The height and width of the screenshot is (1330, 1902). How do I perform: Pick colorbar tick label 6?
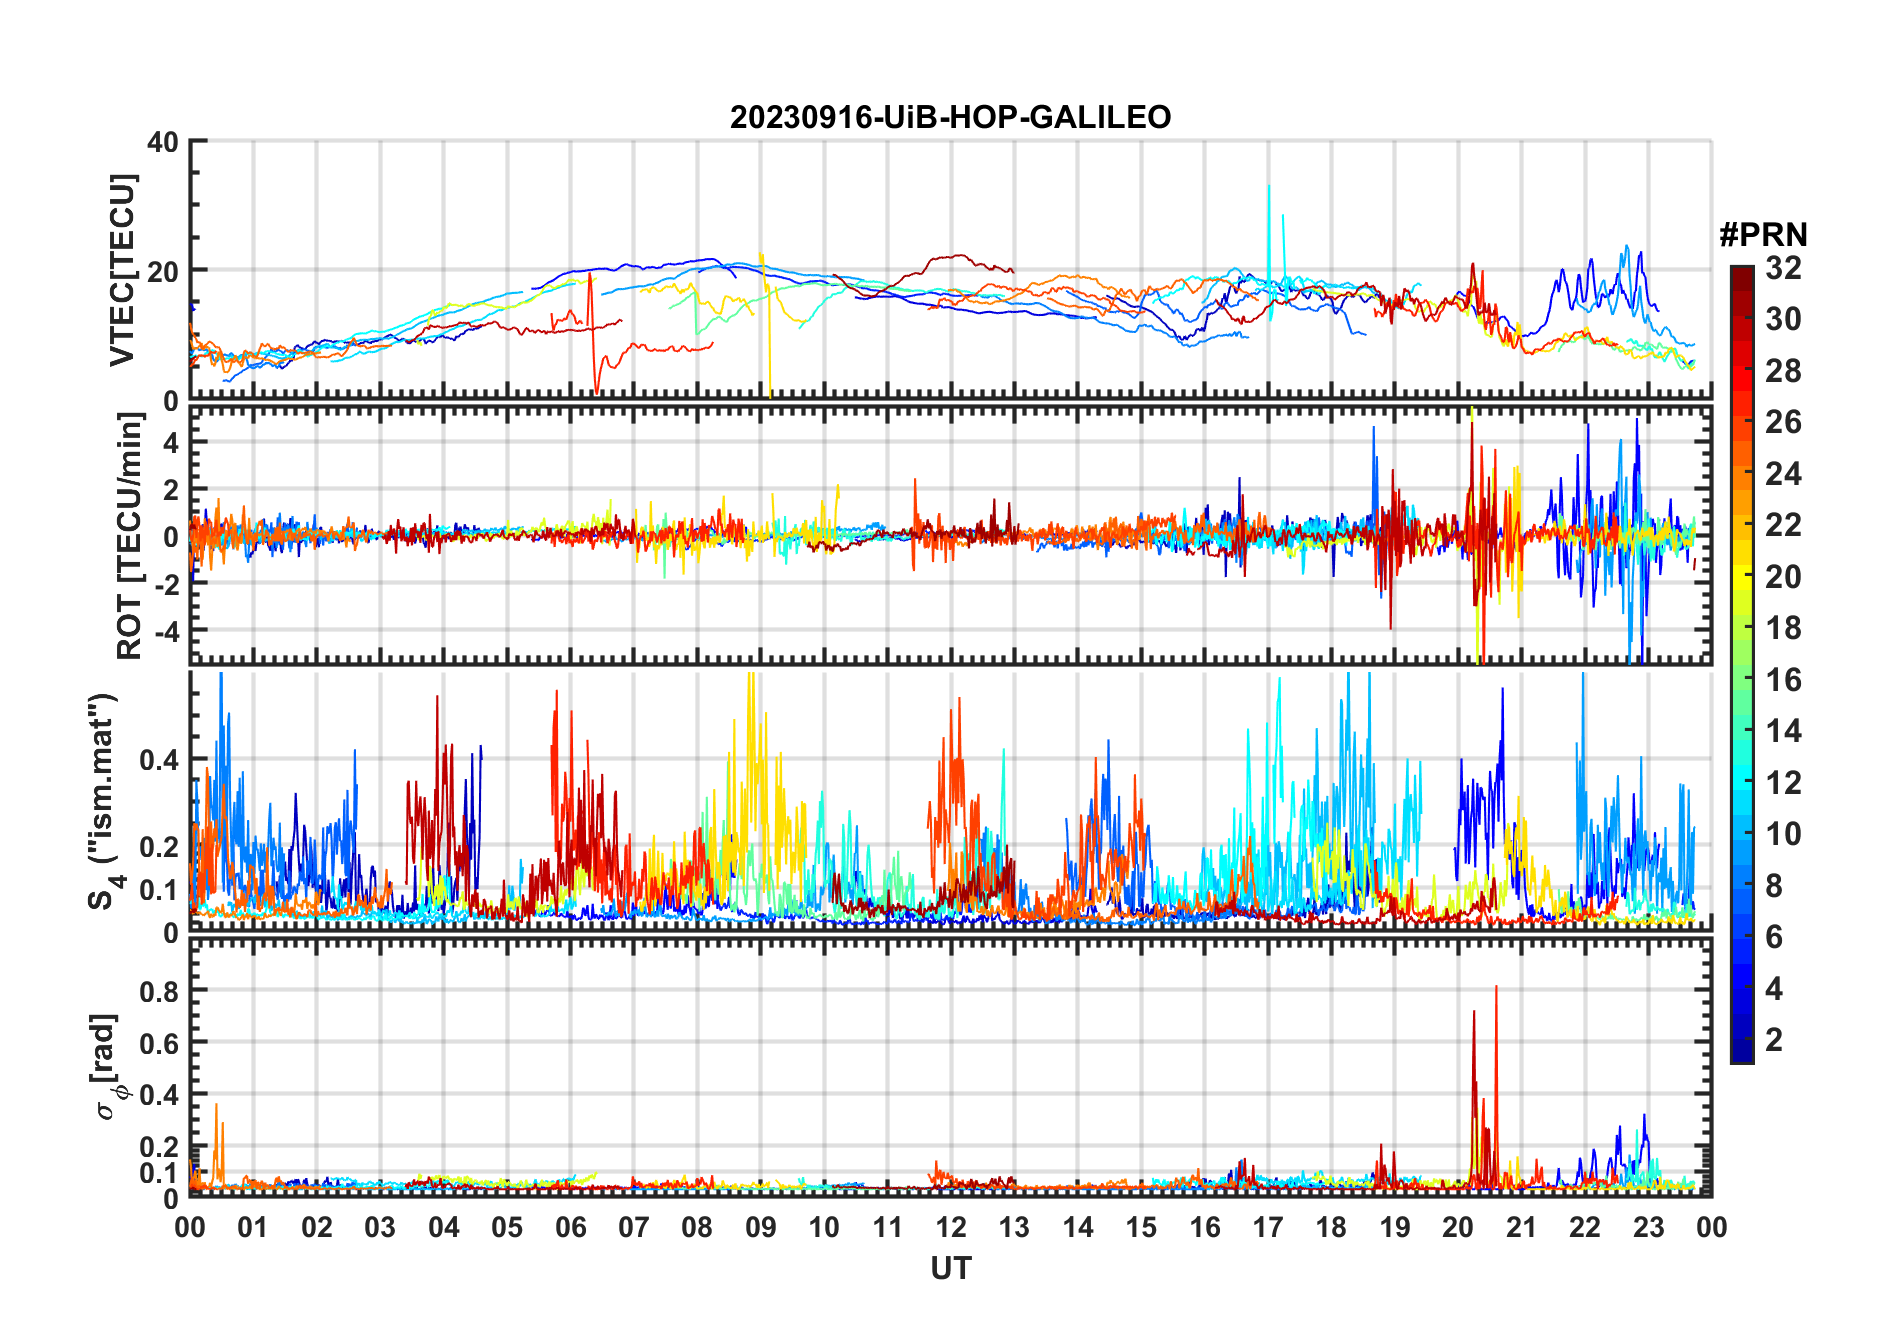click(x=1774, y=936)
